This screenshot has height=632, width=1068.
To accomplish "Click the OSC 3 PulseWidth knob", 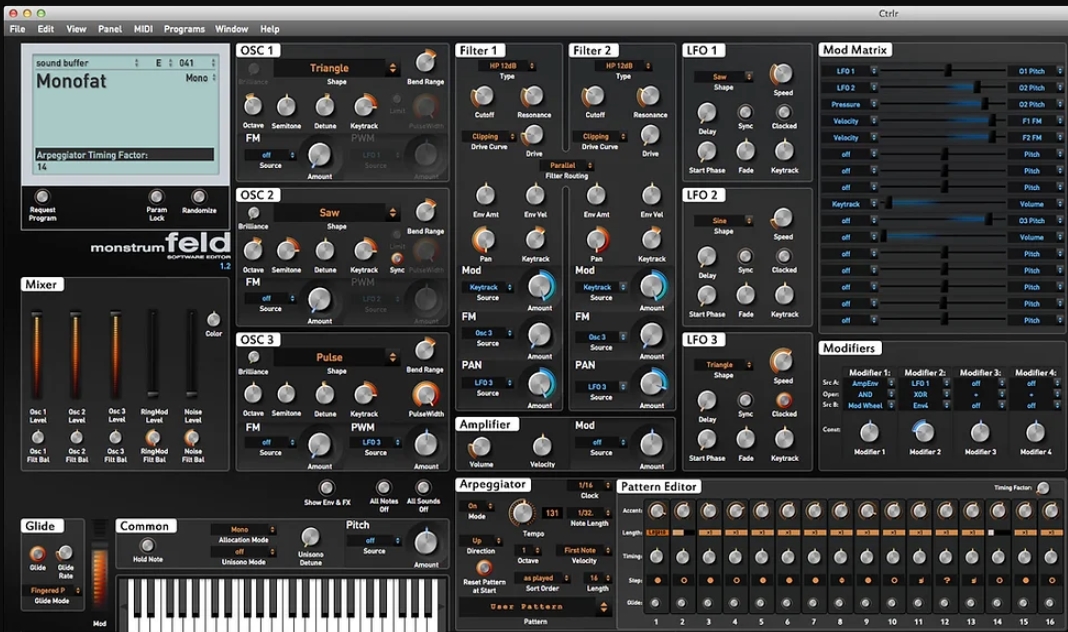I will [425, 394].
